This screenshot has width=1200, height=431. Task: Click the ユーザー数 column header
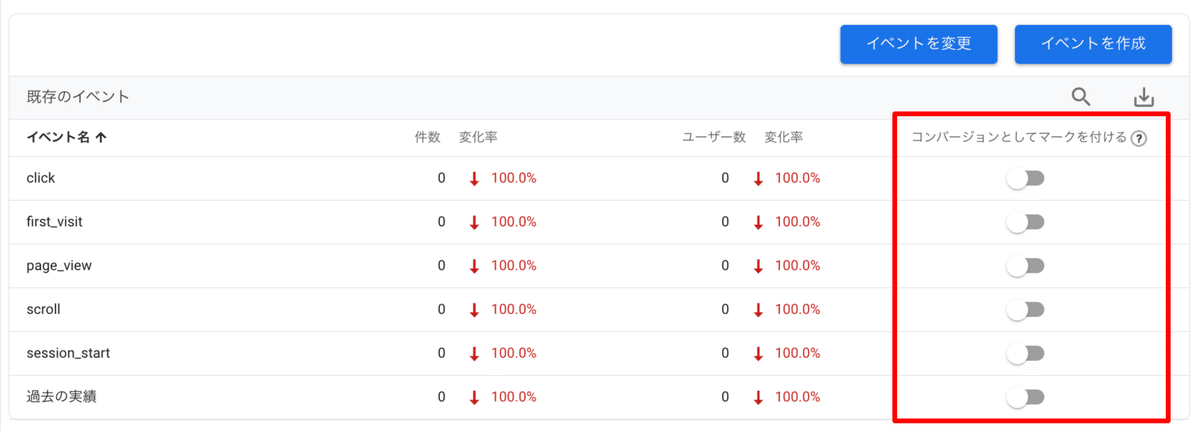[713, 138]
